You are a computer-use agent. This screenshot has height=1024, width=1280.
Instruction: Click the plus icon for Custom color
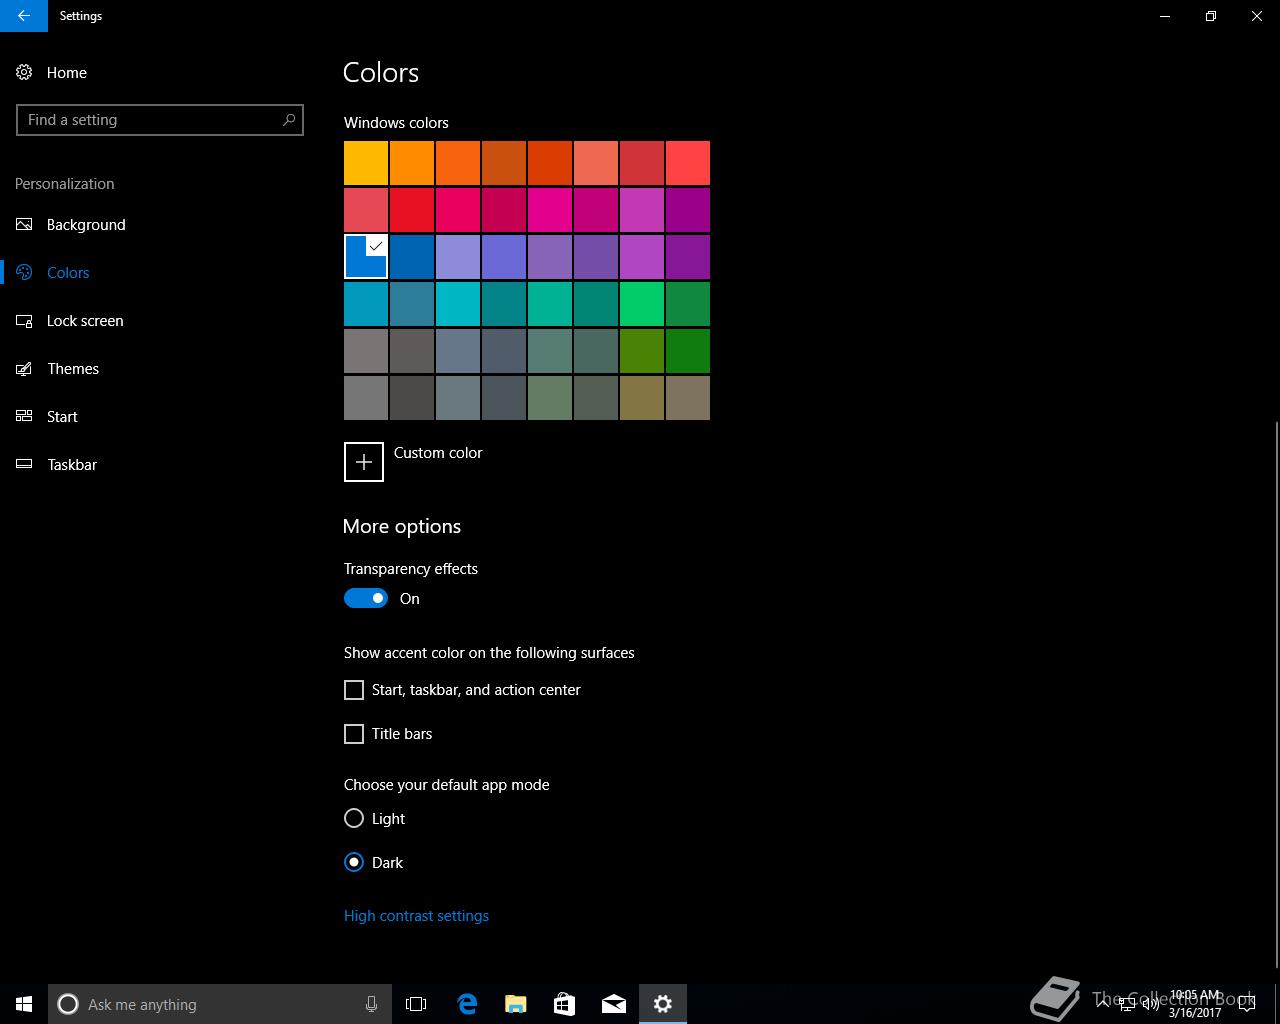tap(363, 462)
